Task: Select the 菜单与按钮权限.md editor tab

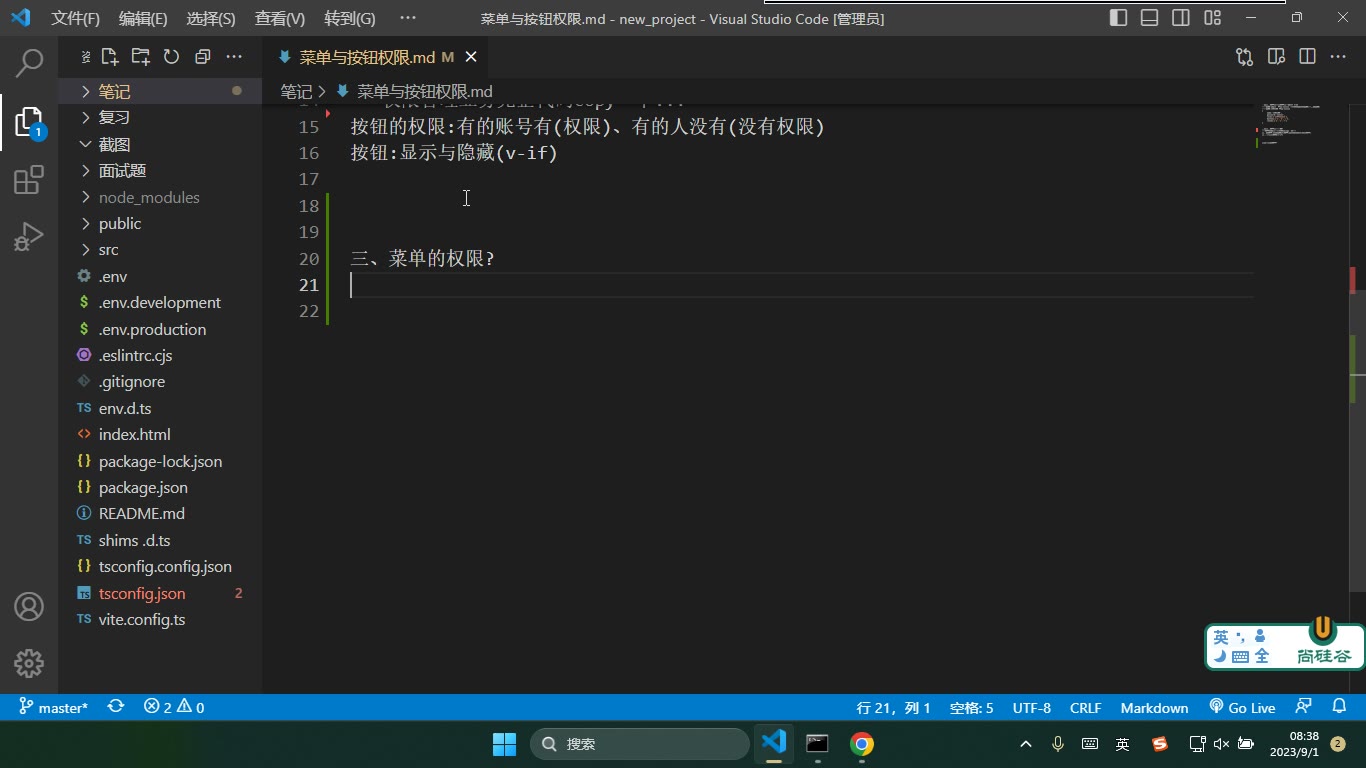Action: click(373, 58)
